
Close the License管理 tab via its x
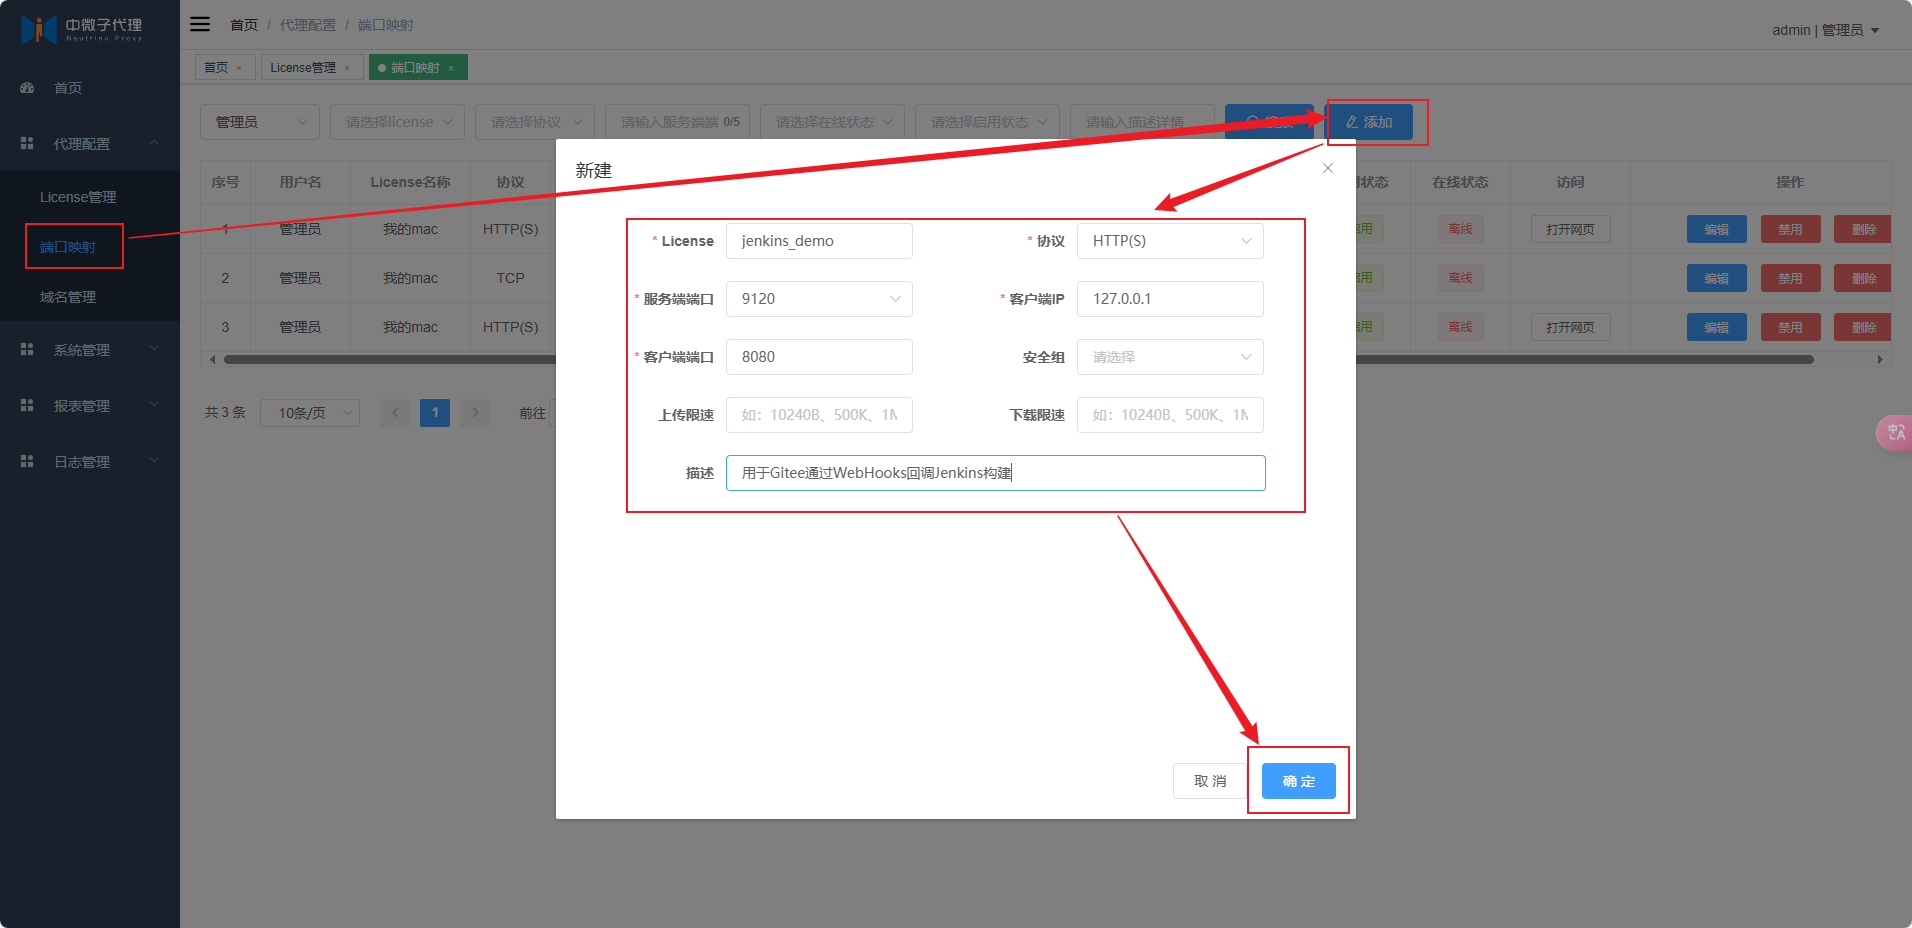(347, 68)
